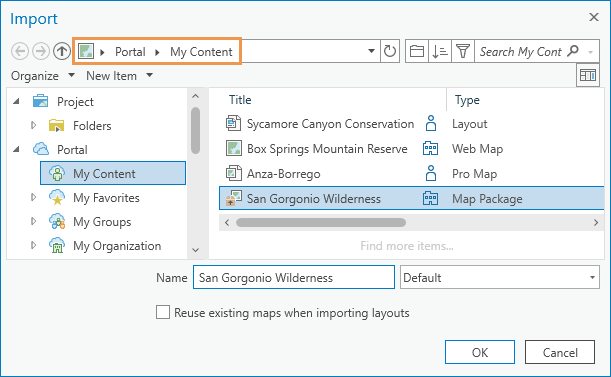Sort by the Type column header
611x377 pixels.
[467, 100]
